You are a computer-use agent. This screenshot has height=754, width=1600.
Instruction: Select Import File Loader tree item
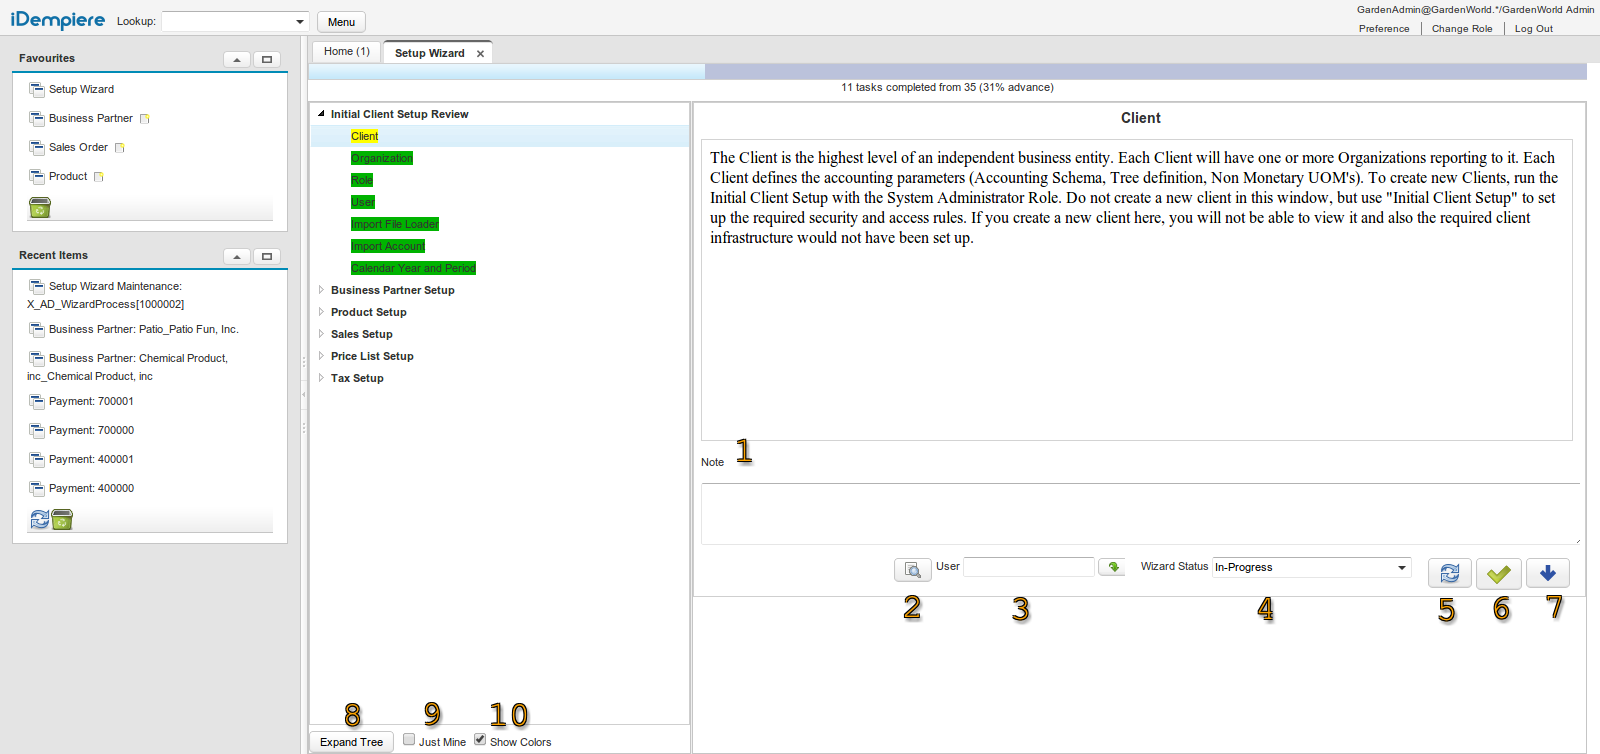click(395, 224)
